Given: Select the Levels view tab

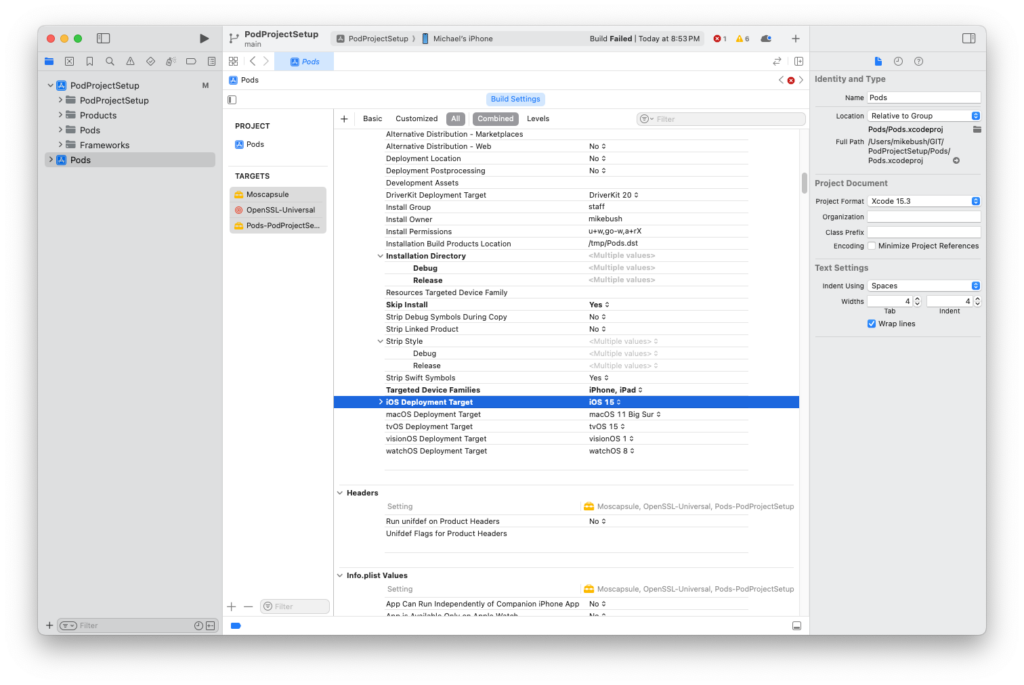Looking at the screenshot, I should point(538,119).
